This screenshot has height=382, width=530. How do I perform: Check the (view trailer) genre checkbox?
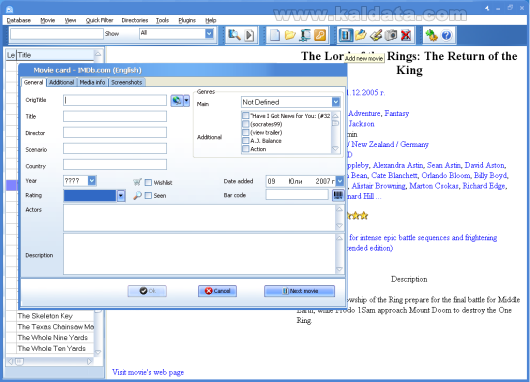[x=246, y=132]
